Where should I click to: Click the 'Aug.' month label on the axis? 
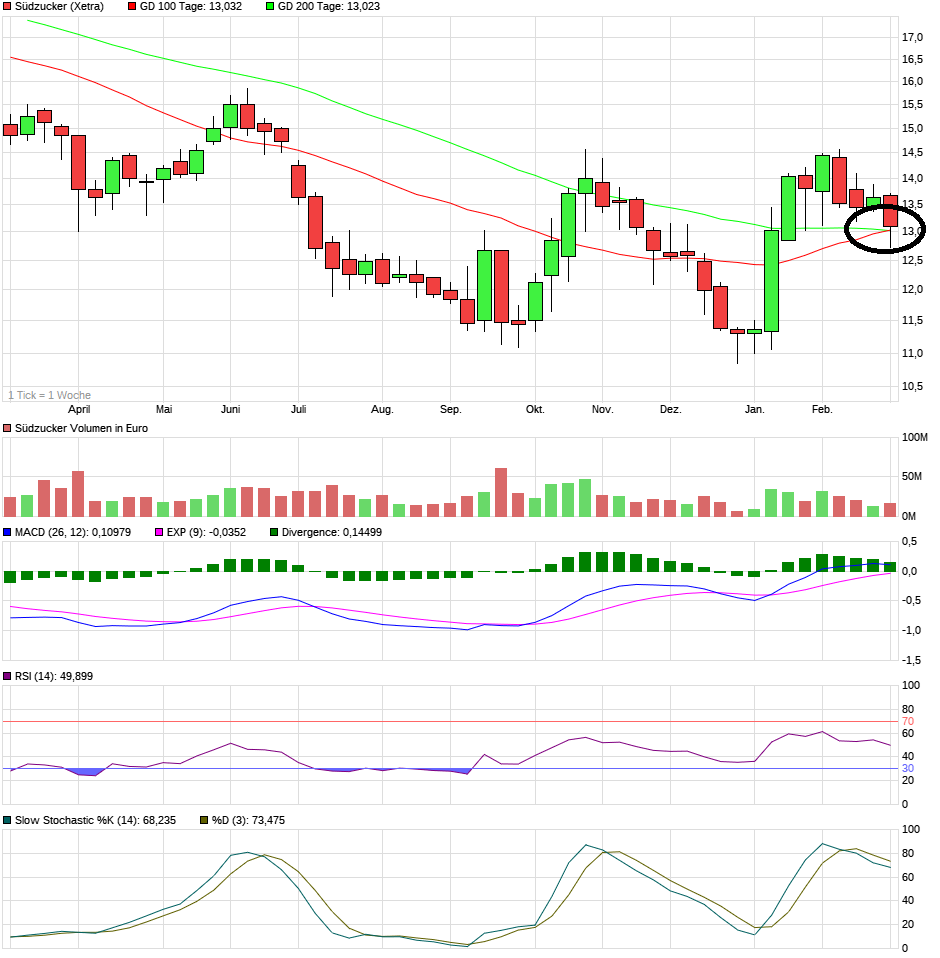pos(382,409)
